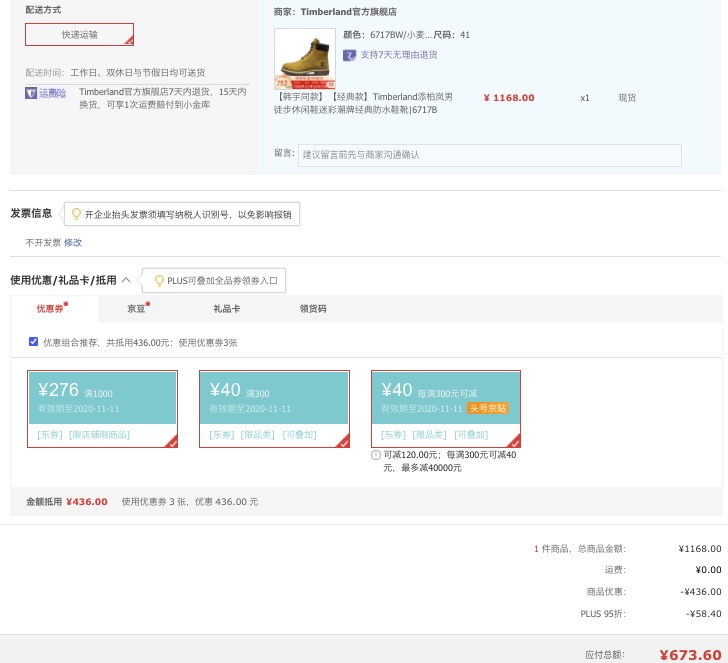Screen dimensions: 728x663
Task: Switch to the 京豆 tab
Action: (137, 309)
